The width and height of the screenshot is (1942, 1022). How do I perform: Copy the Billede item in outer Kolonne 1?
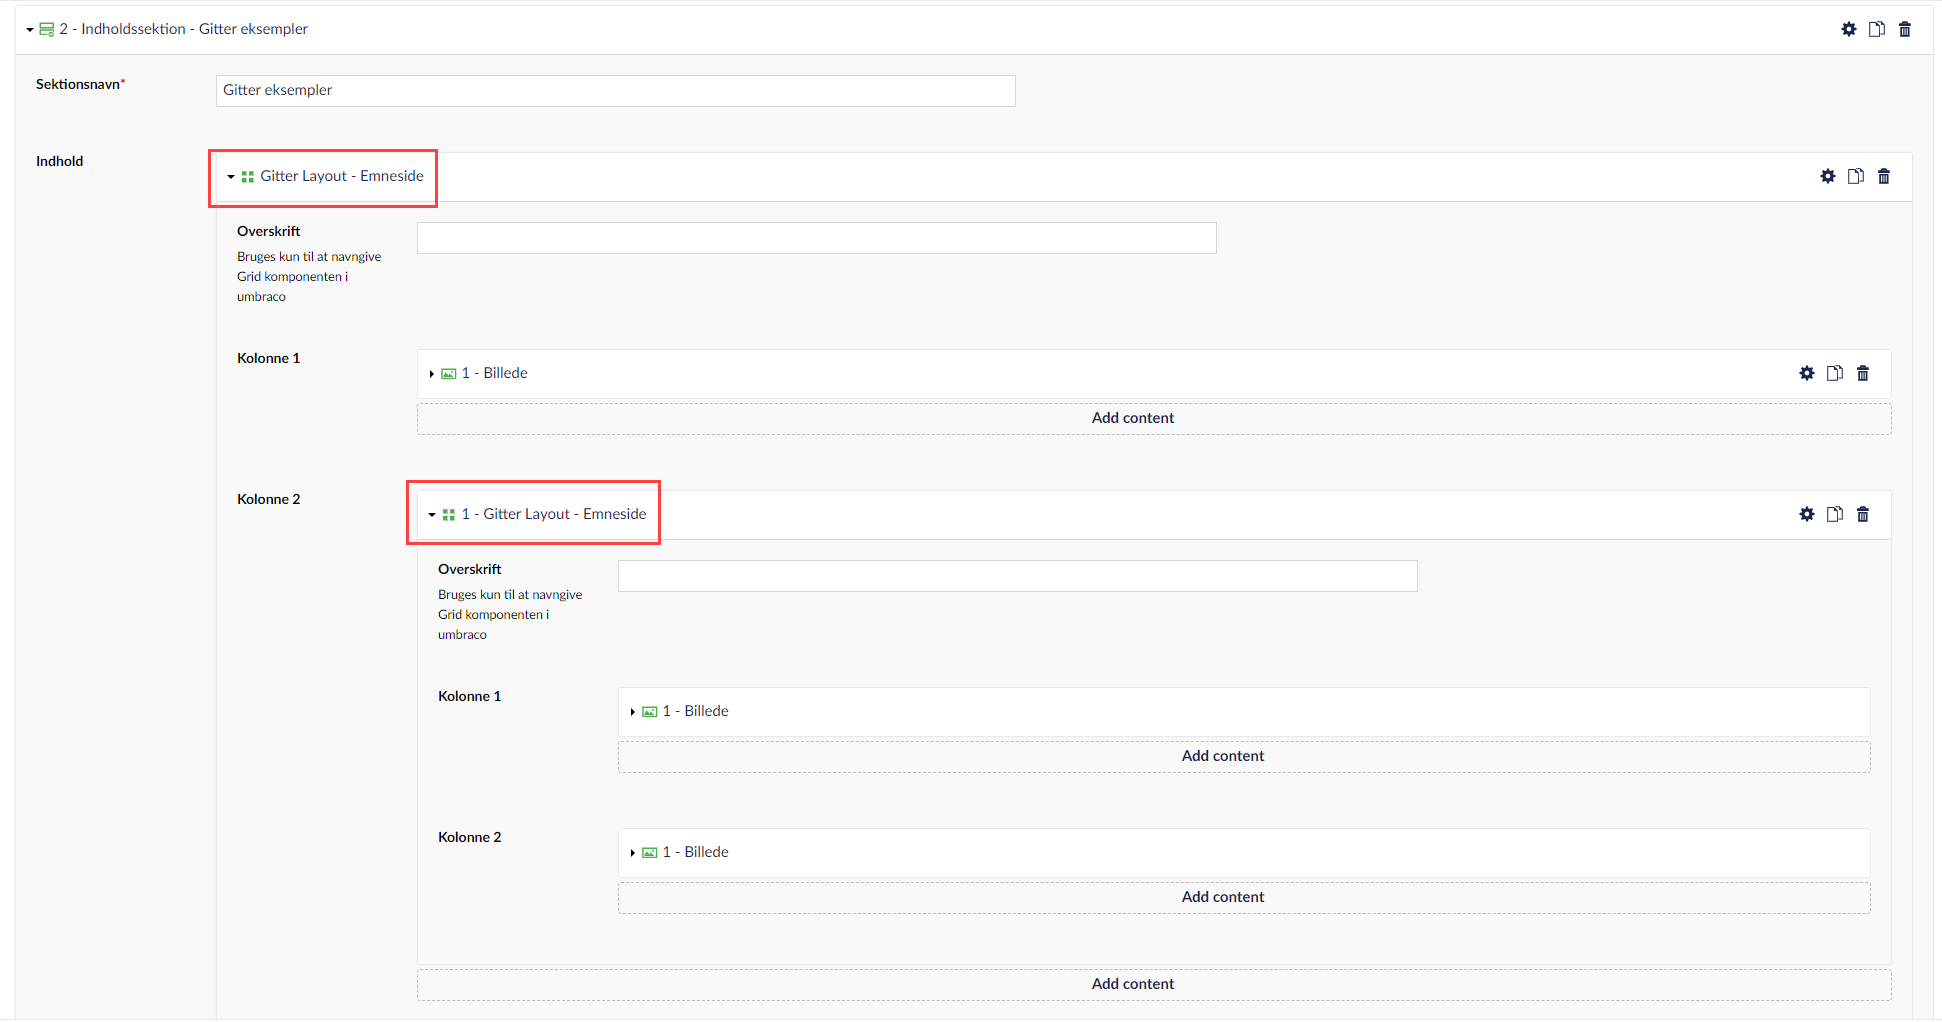click(1834, 373)
